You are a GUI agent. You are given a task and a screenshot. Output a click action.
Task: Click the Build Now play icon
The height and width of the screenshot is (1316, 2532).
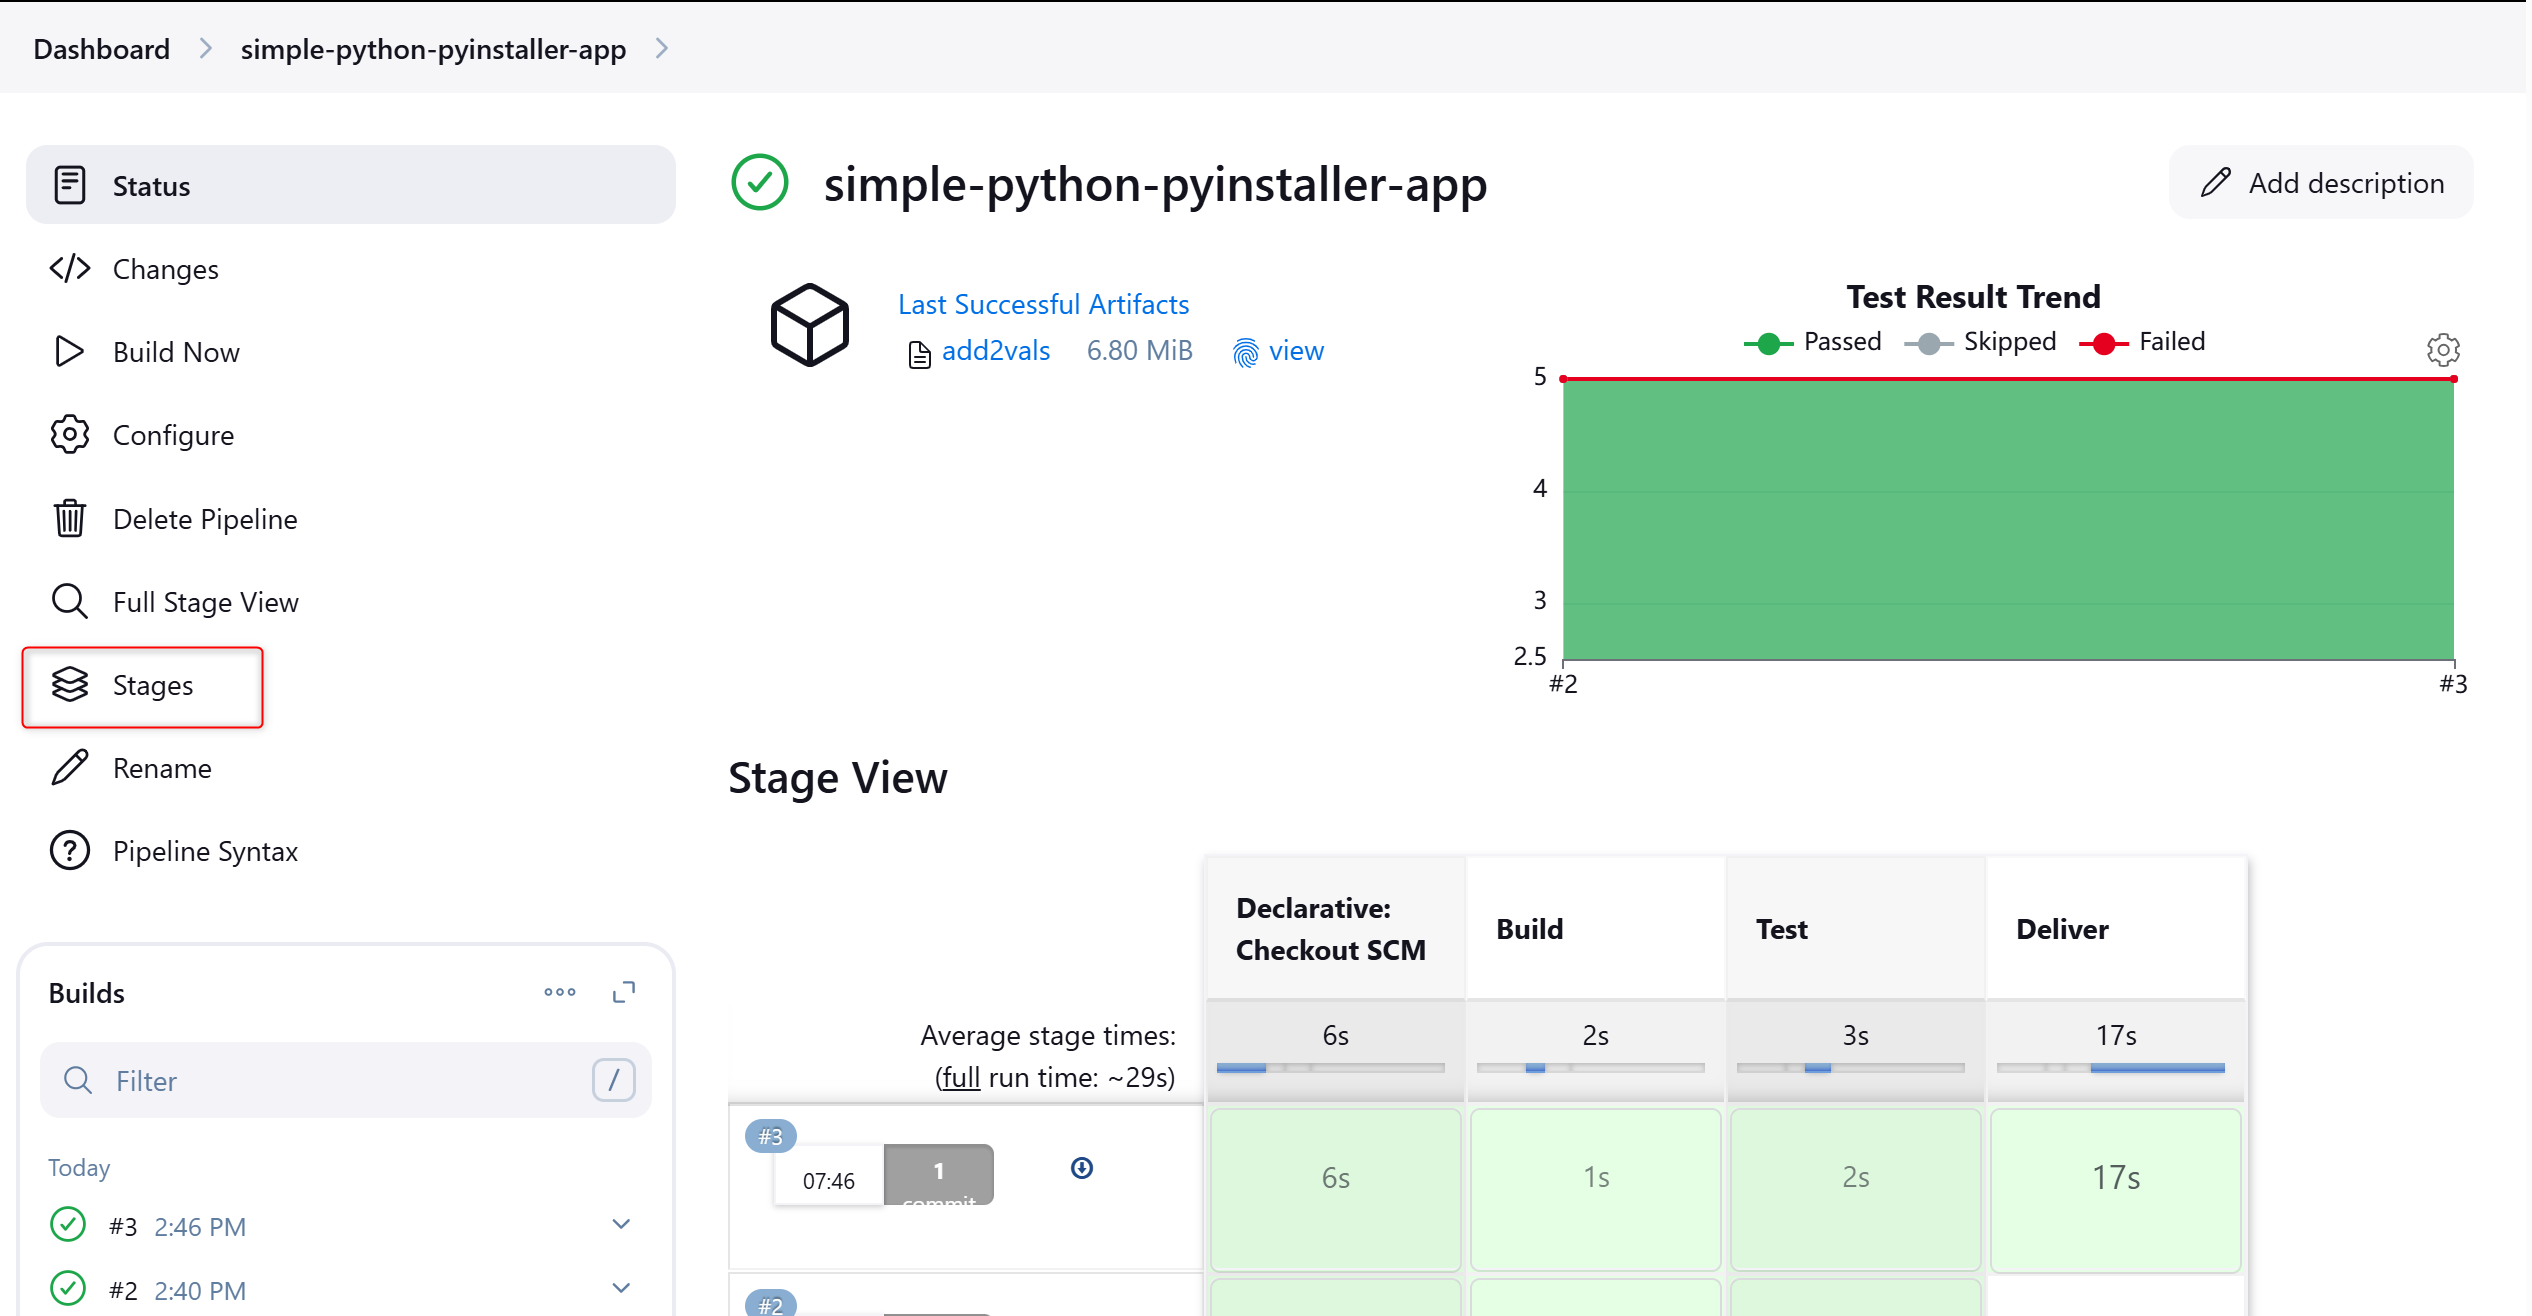click(69, 352)
